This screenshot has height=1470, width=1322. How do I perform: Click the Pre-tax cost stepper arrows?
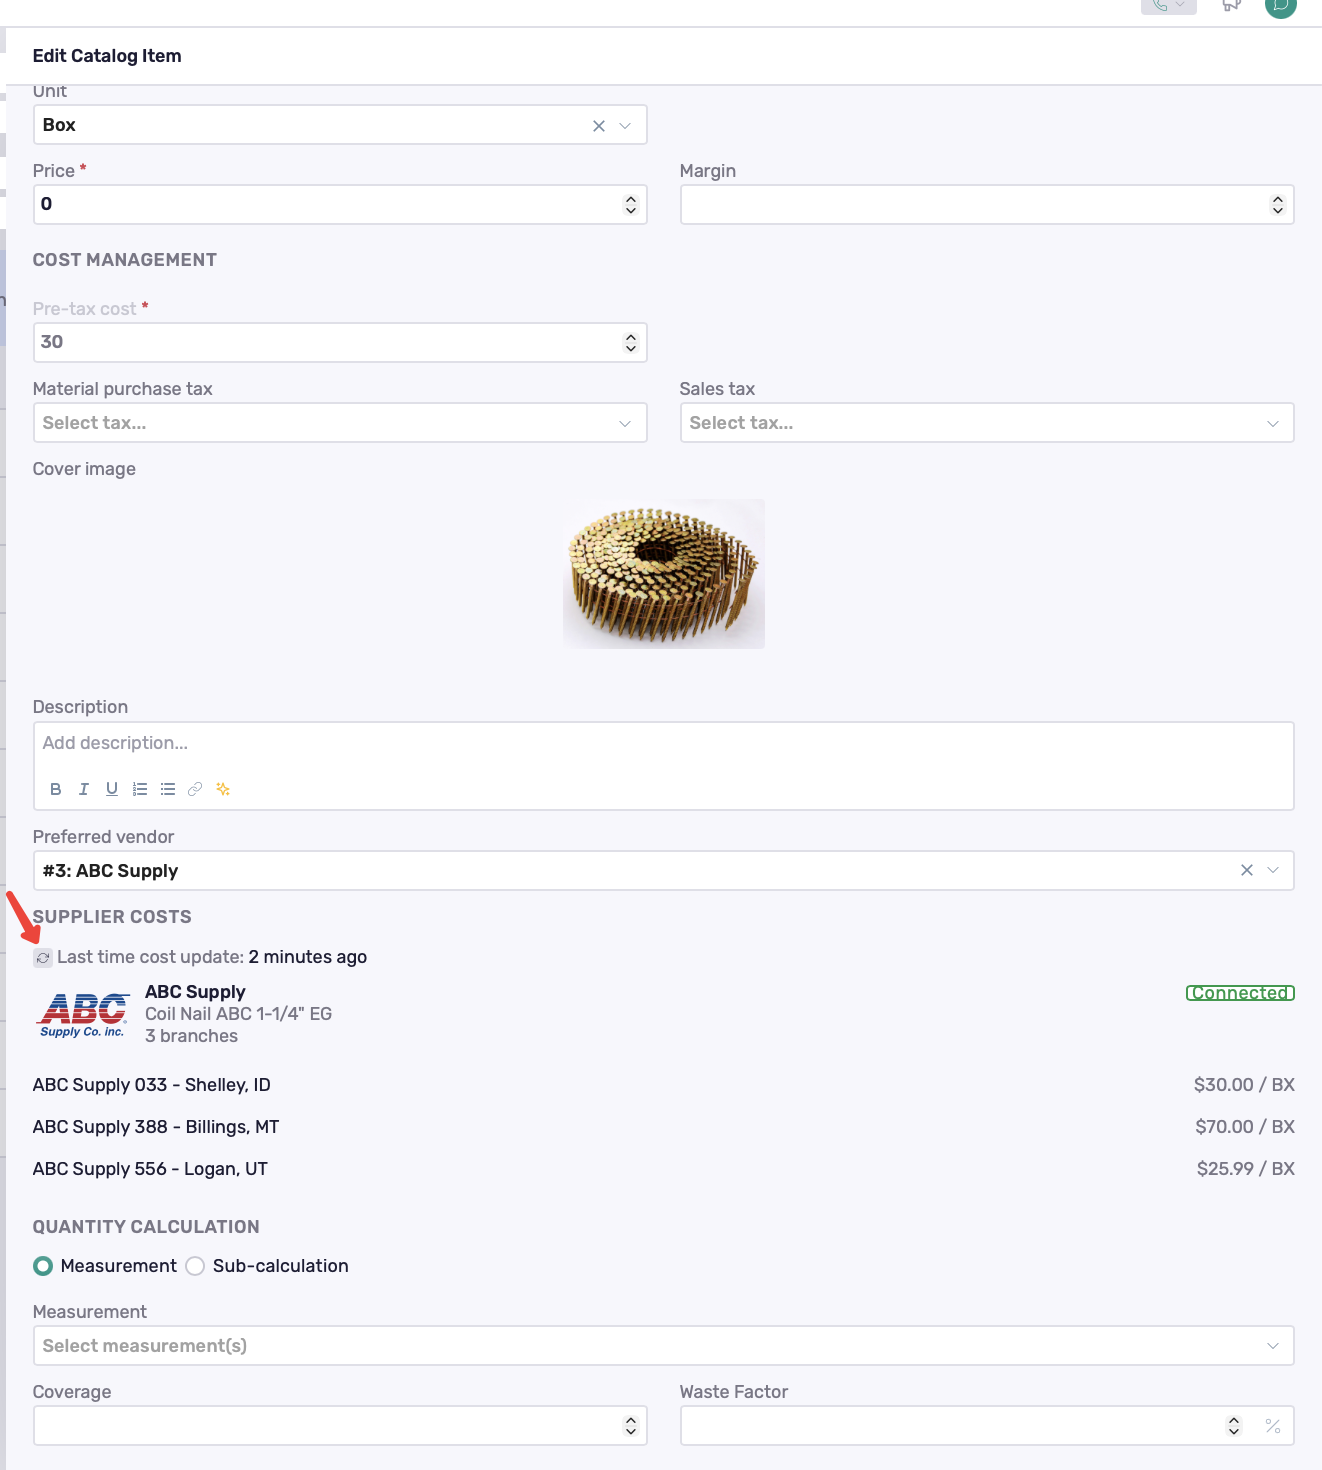[631, 343]
